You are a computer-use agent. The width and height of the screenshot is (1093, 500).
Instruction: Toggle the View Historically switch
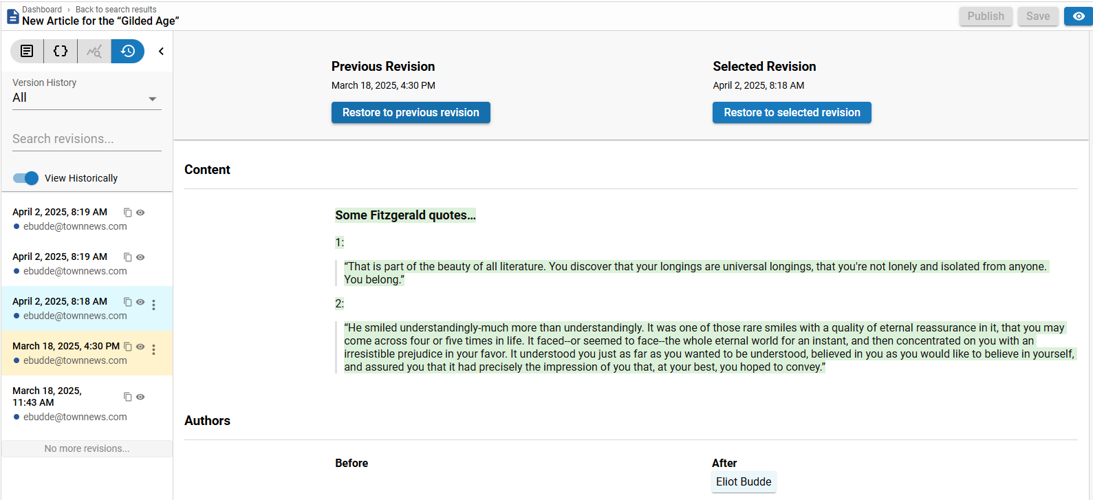(x=26, y=178)
